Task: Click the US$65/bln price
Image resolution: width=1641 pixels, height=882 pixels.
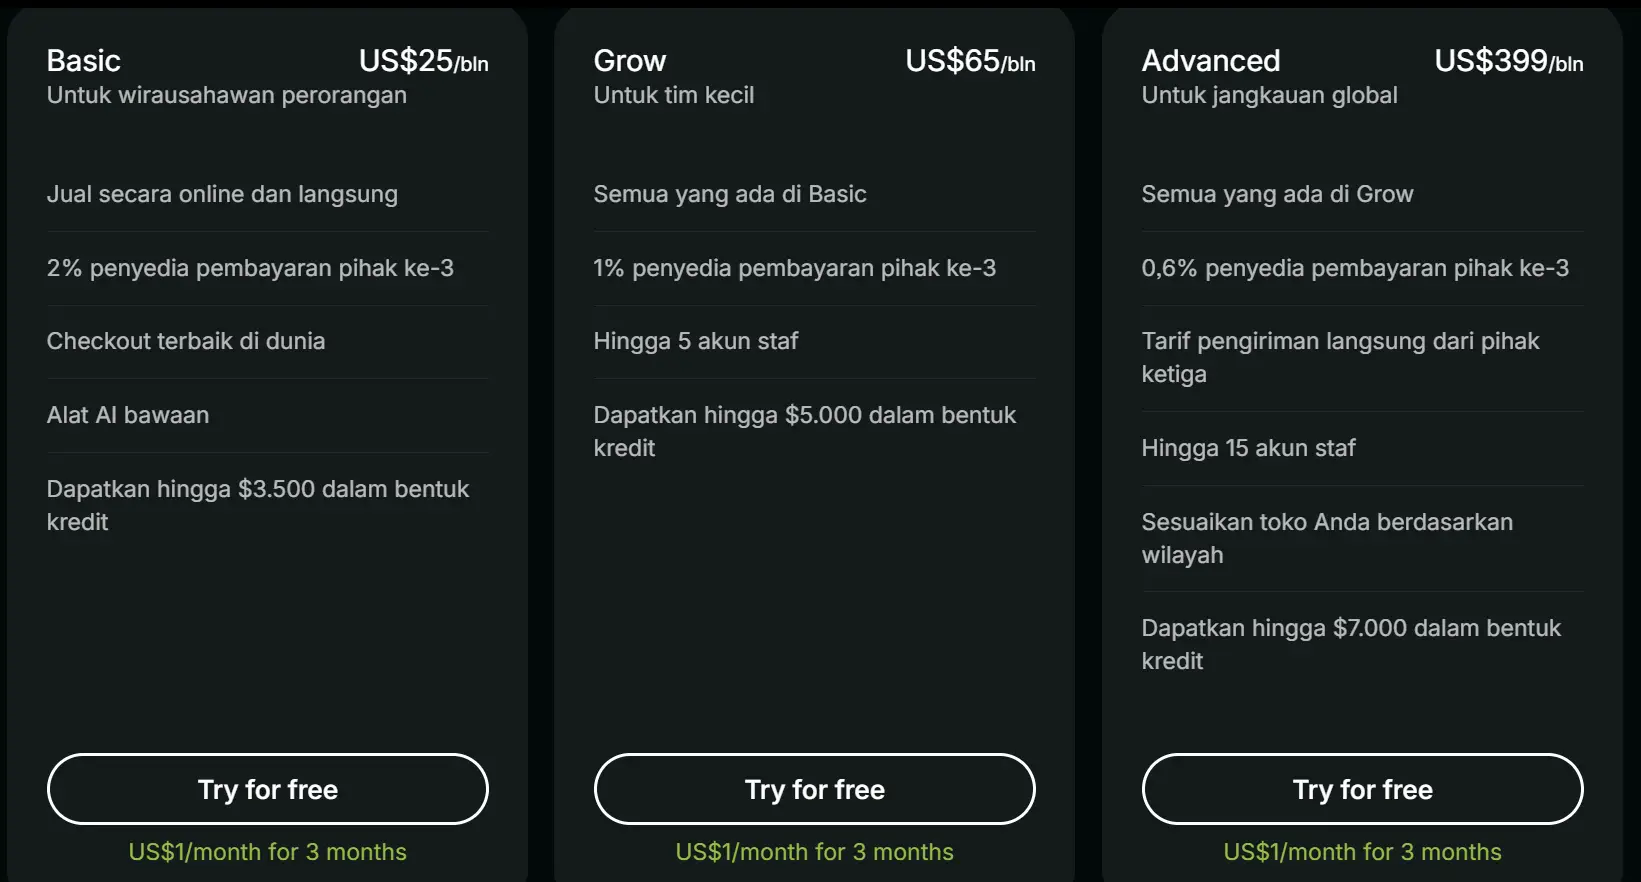Action: point(970,61)
